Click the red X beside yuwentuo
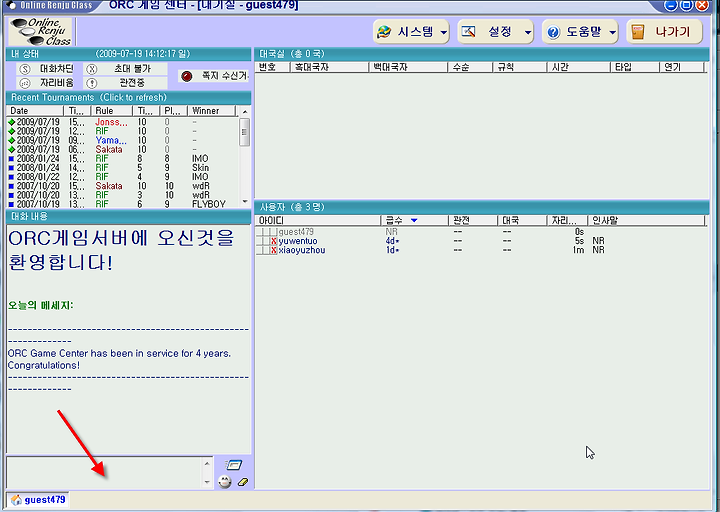 (x=274, y=241)
